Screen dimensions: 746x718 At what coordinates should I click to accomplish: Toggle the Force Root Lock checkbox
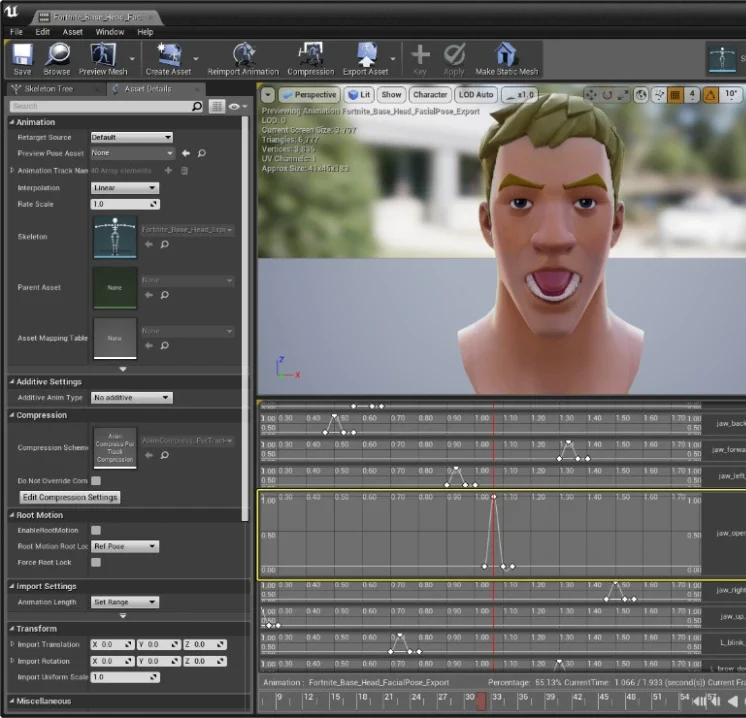coord(96,562)
